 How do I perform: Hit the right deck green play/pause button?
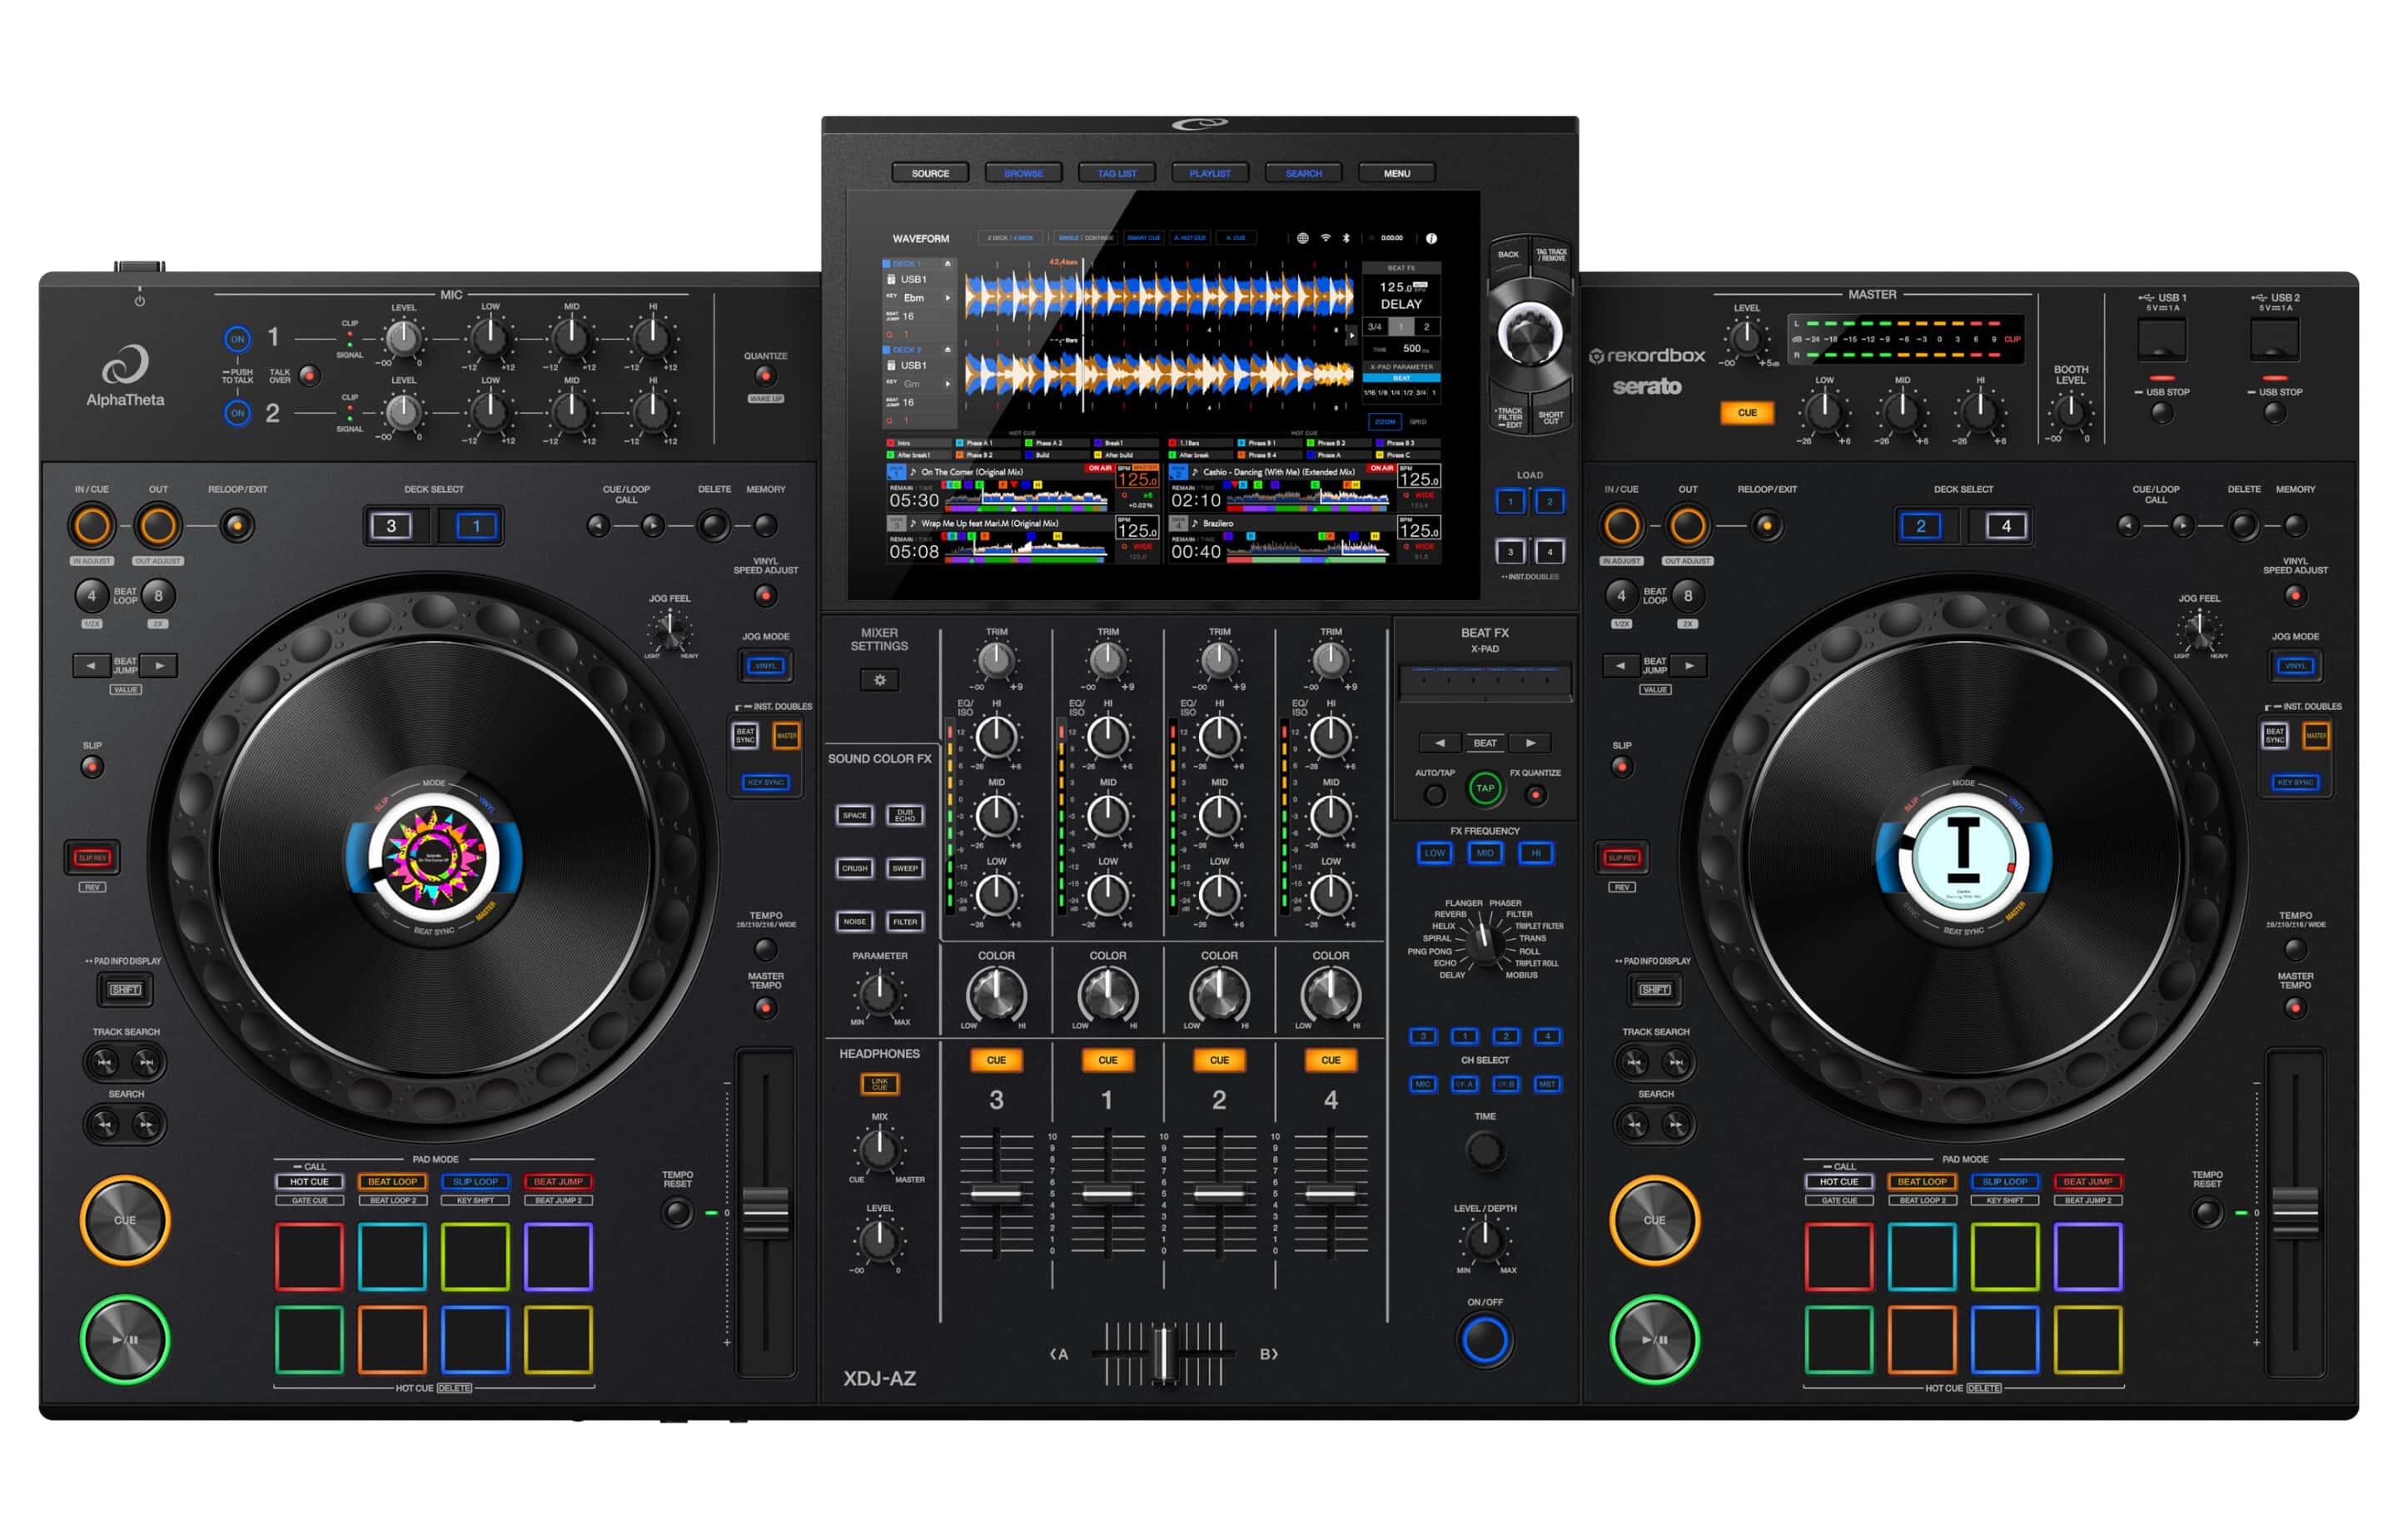point(1654,1339)
